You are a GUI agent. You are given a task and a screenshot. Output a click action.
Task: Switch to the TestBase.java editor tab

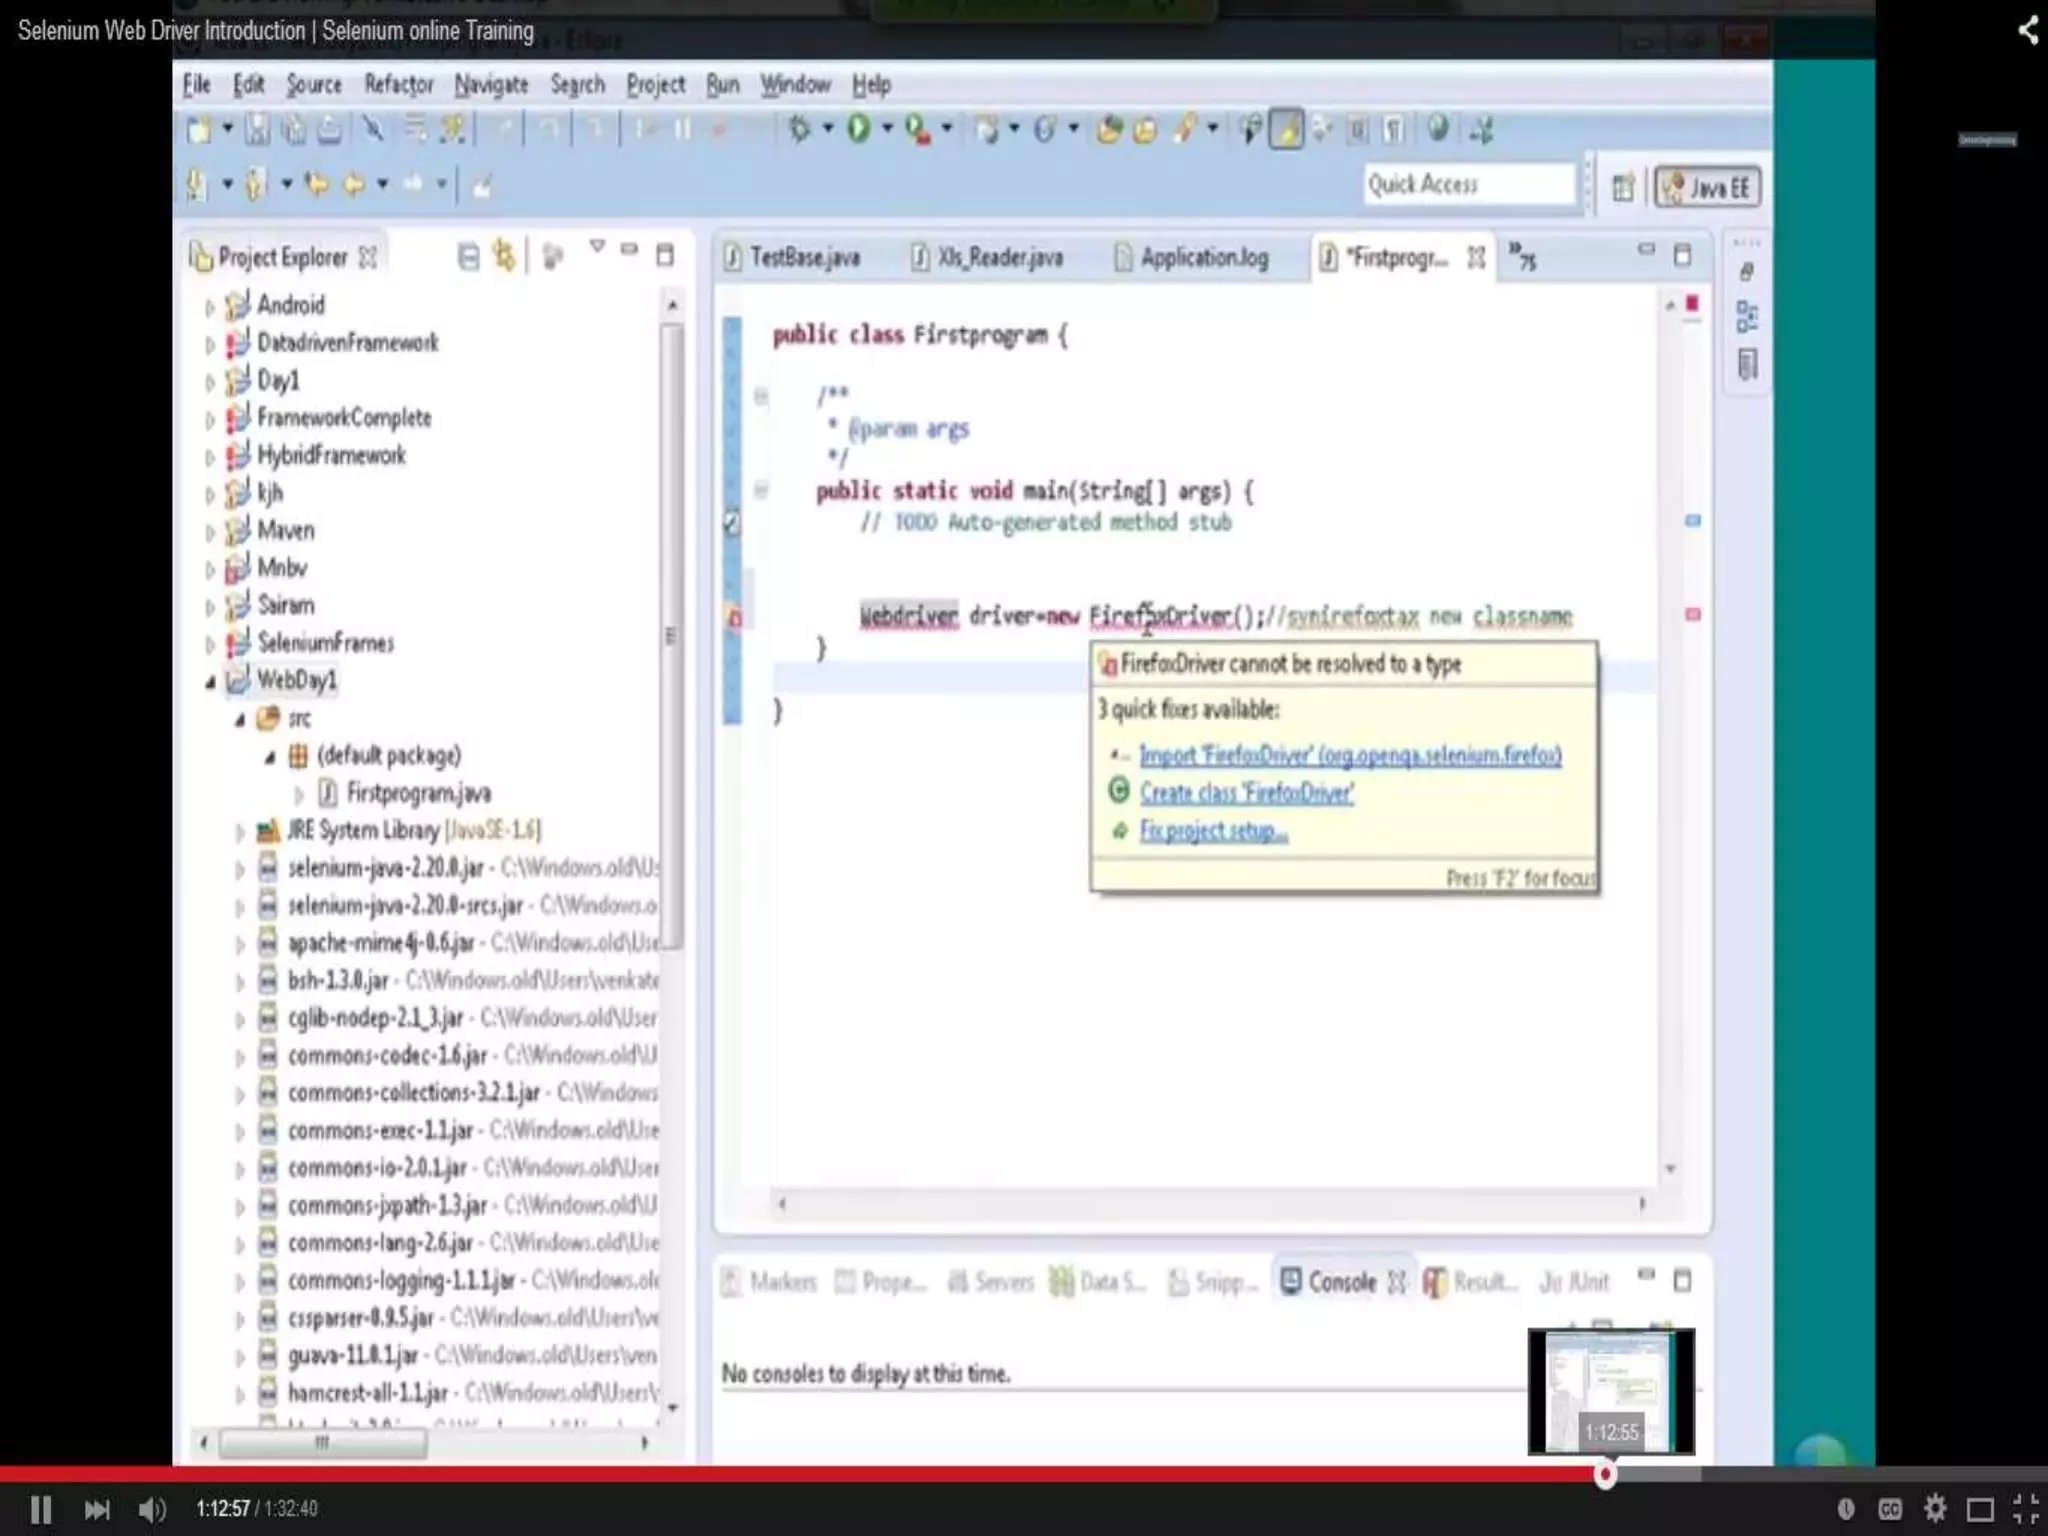coord(803,258)
